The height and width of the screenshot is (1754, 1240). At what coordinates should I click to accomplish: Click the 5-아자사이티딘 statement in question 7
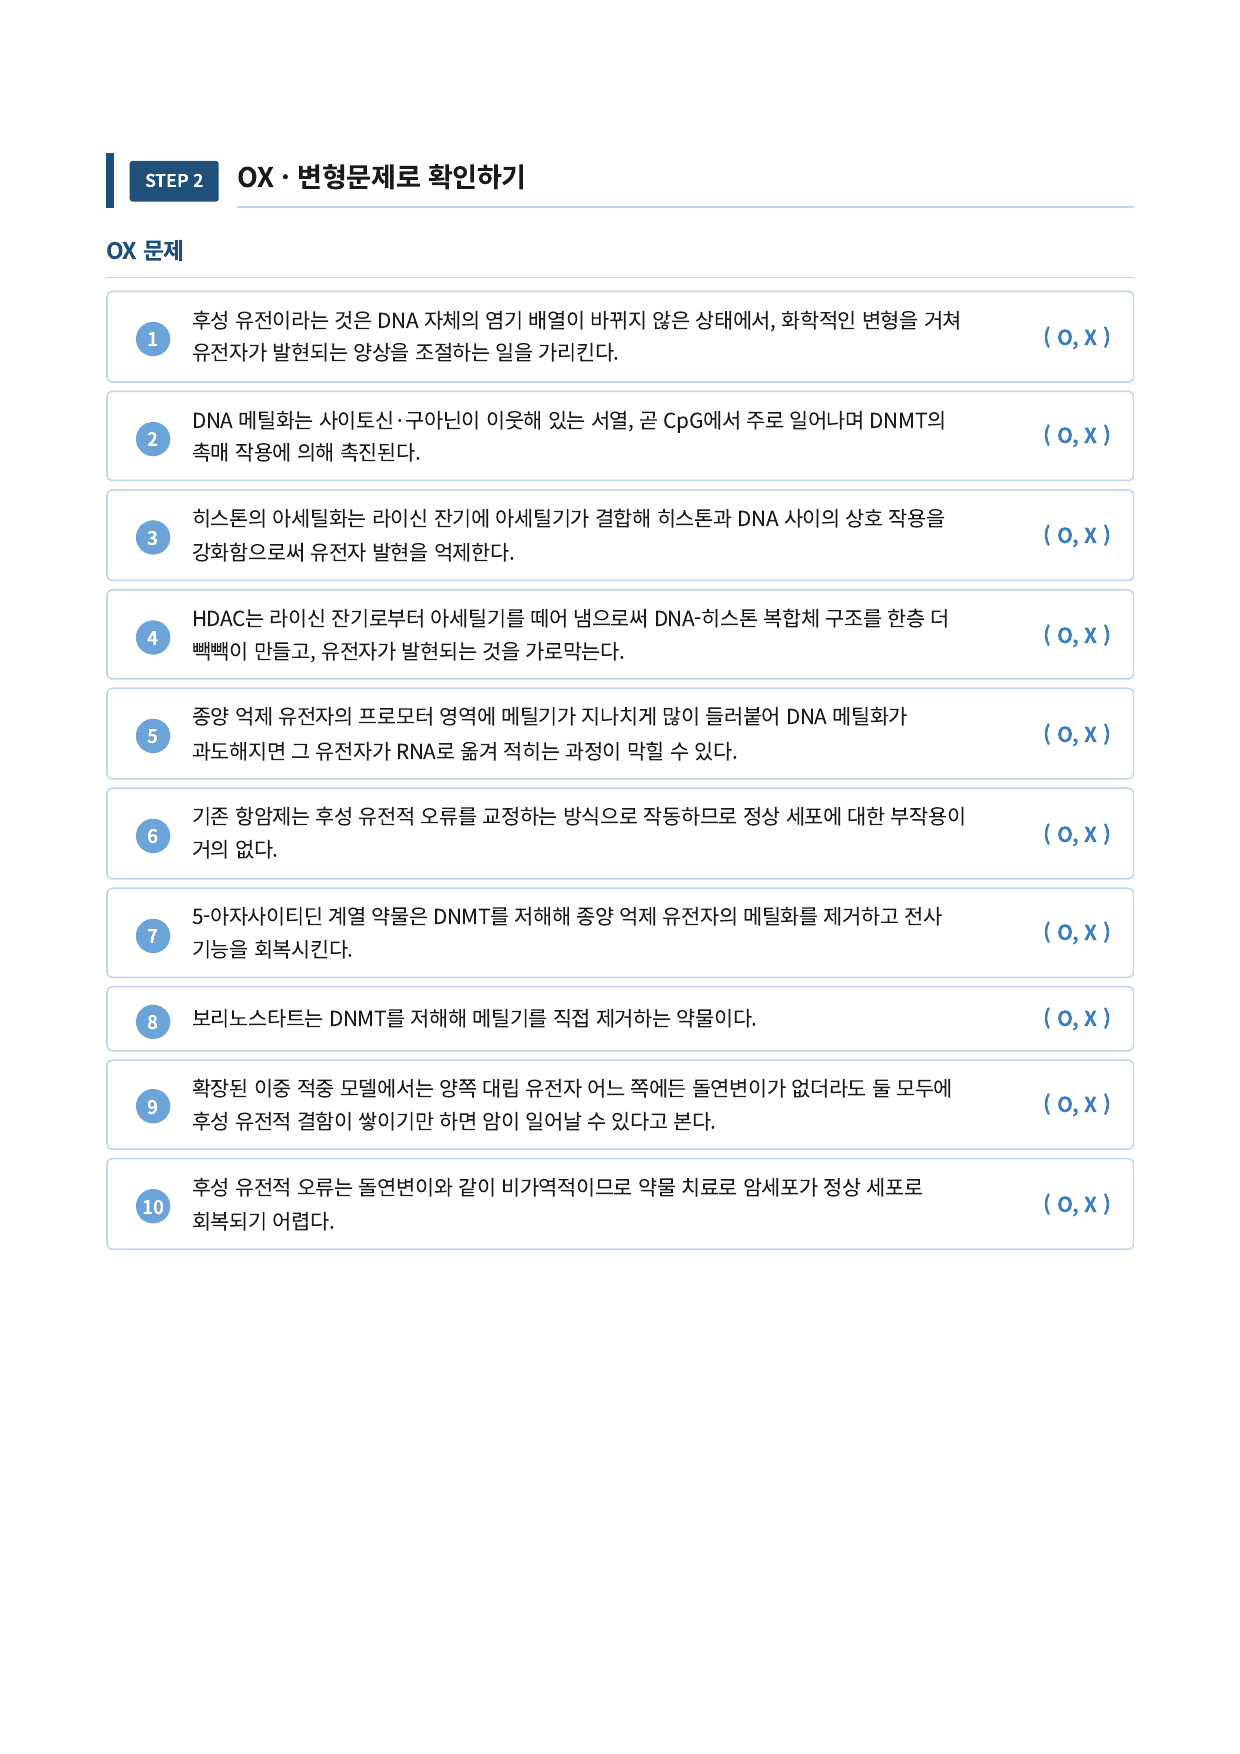coord(567,932)
